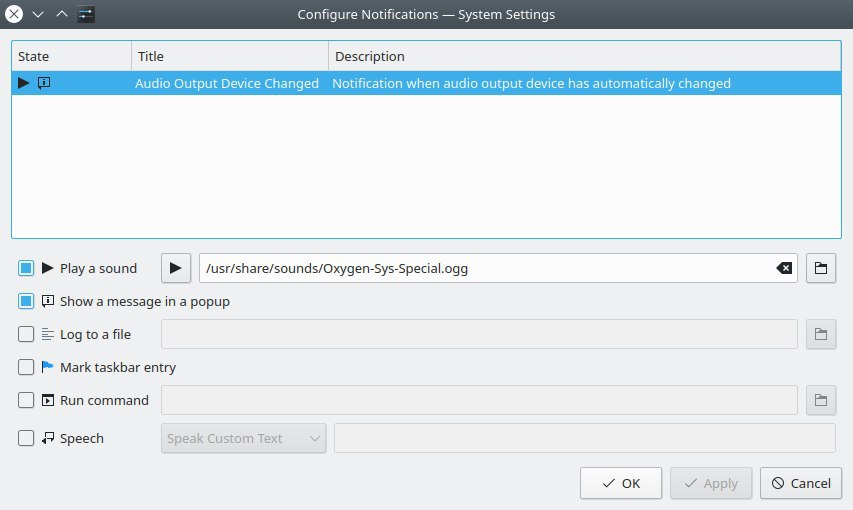
Task: Click the speech icon beside Speech label
Action: pos(48,438)
